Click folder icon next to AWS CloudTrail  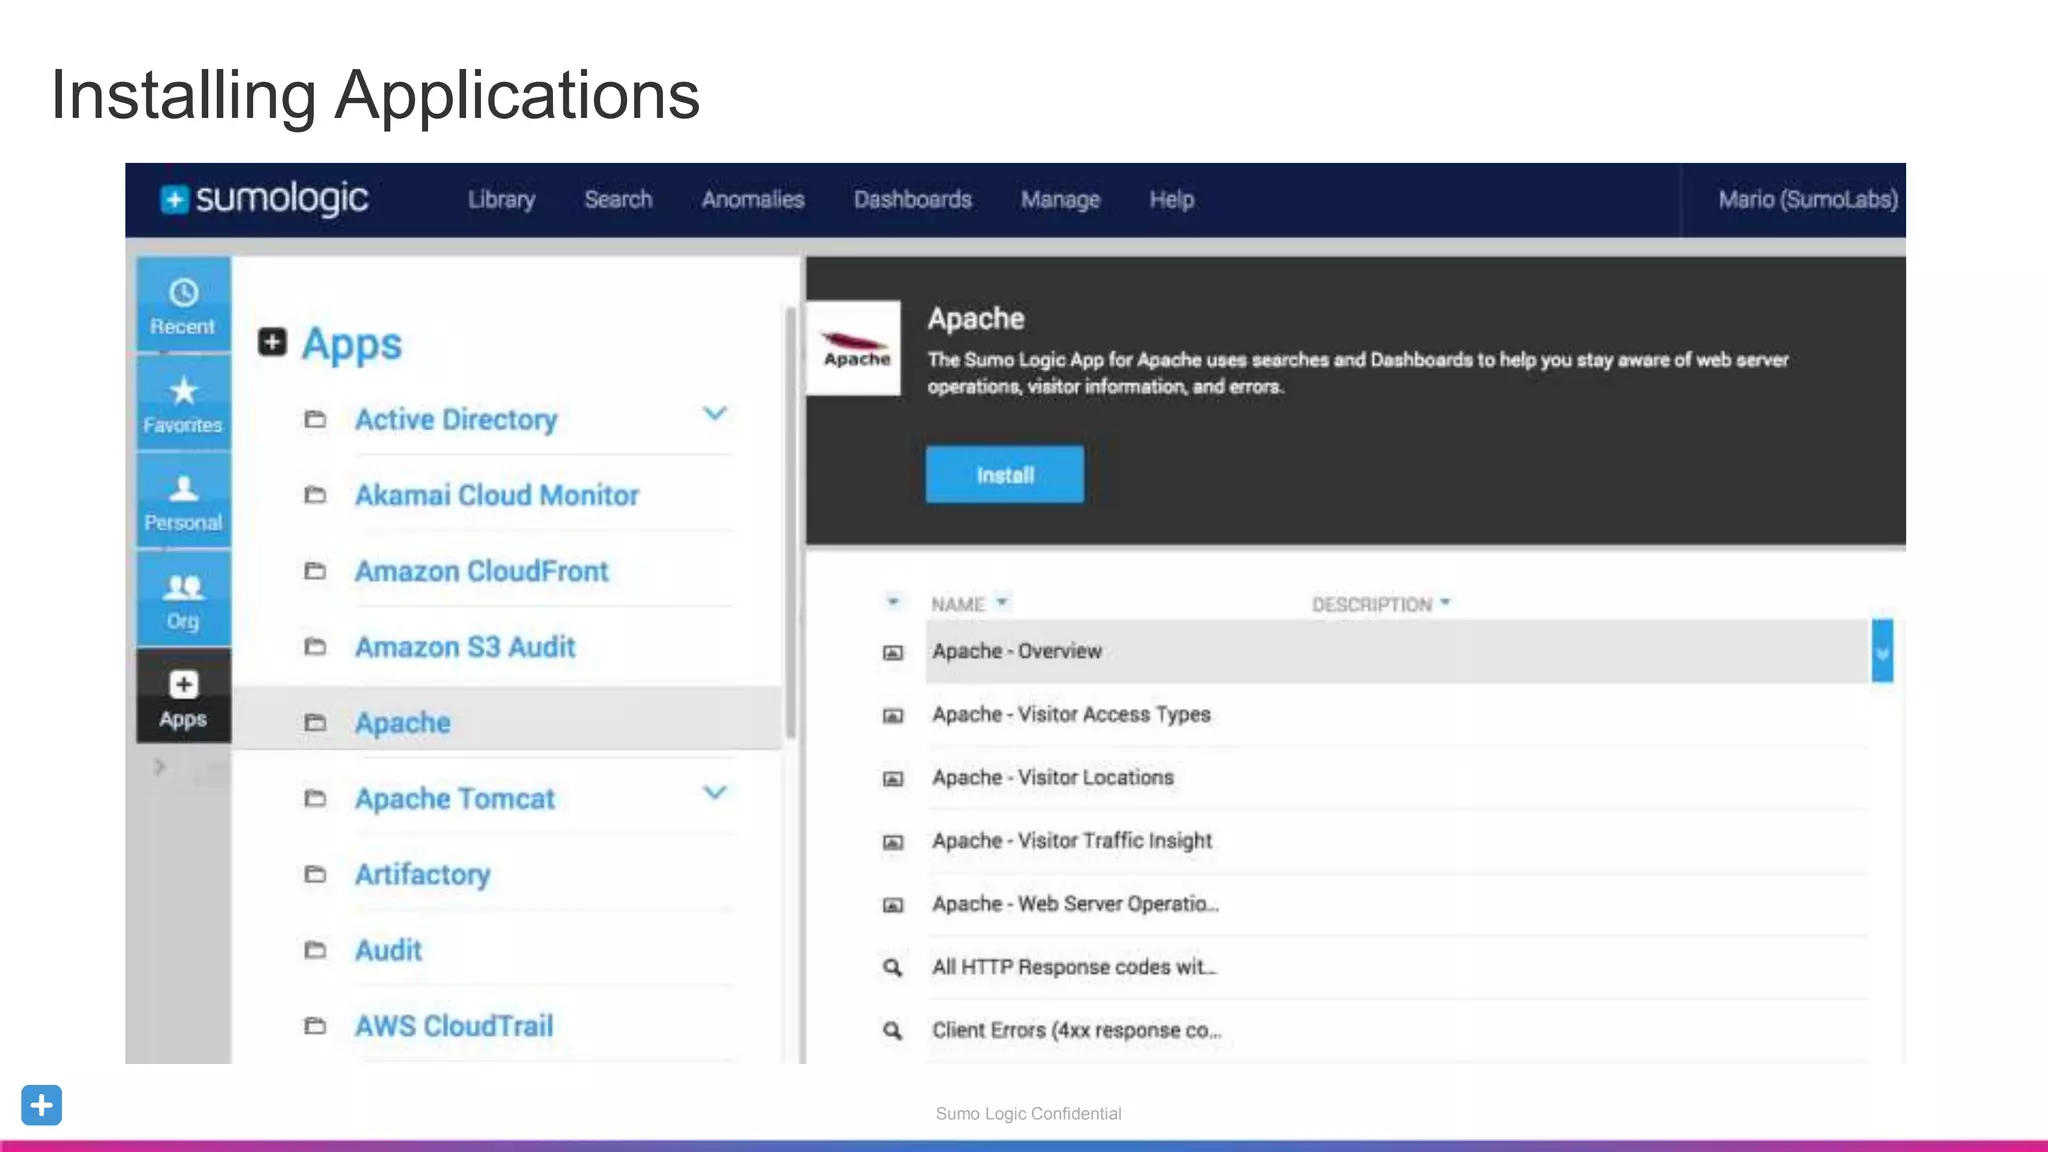click(315, 1026)
